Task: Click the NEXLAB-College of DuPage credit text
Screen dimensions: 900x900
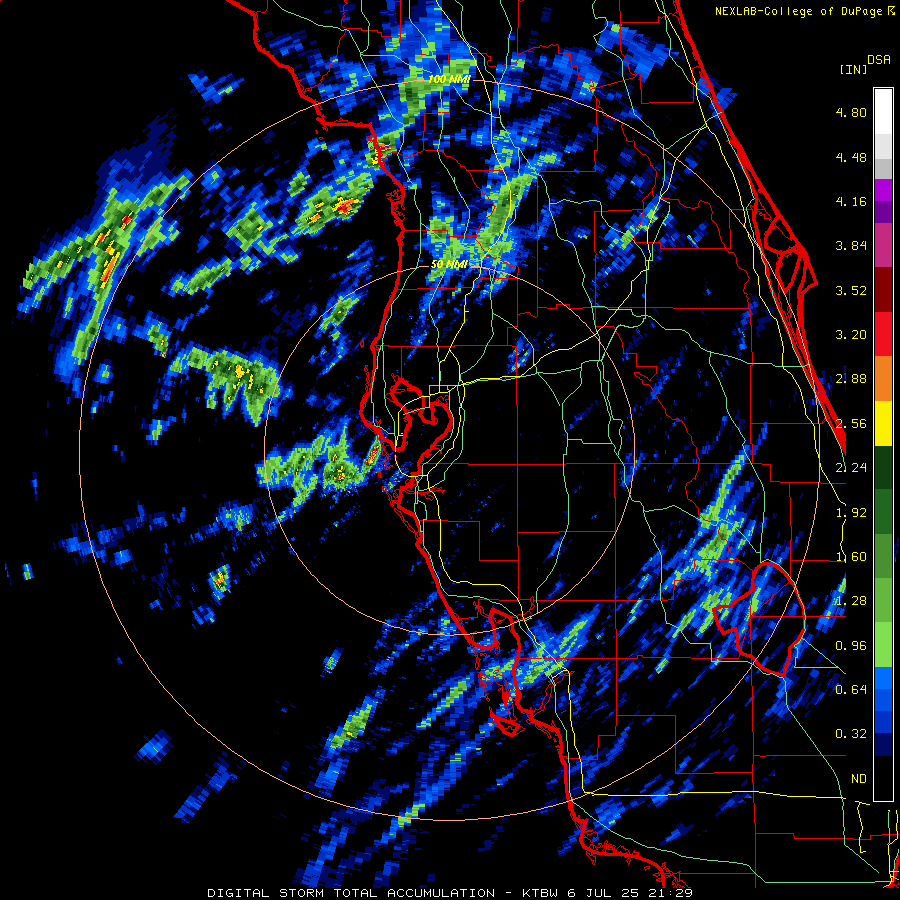Action: [800, 11]
